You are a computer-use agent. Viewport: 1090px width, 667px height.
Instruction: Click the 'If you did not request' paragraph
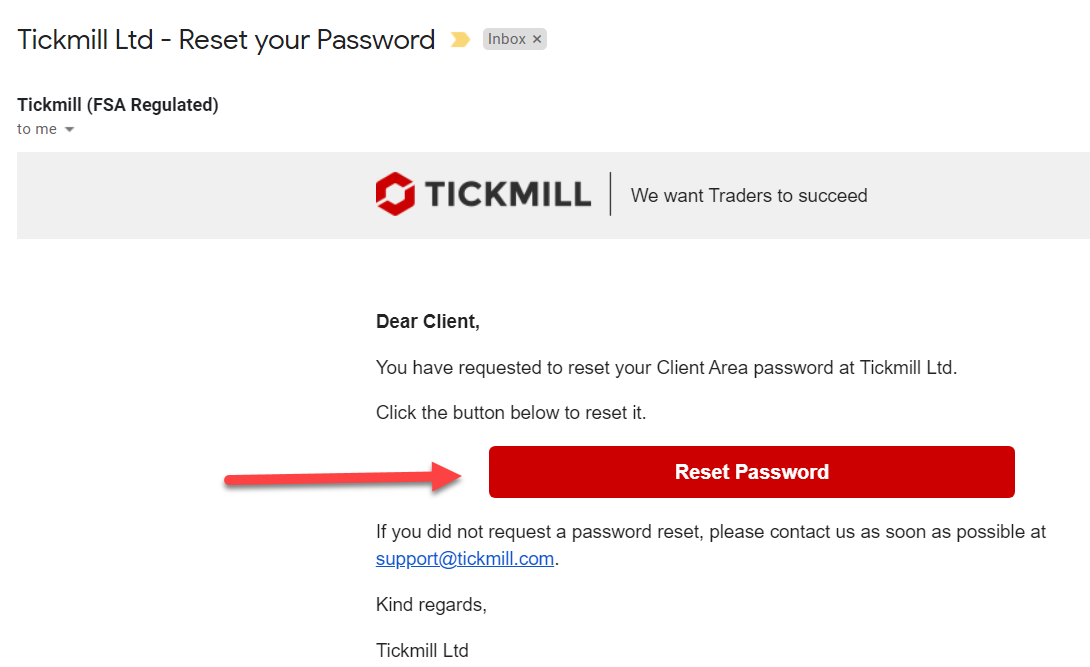pos(710,545)
